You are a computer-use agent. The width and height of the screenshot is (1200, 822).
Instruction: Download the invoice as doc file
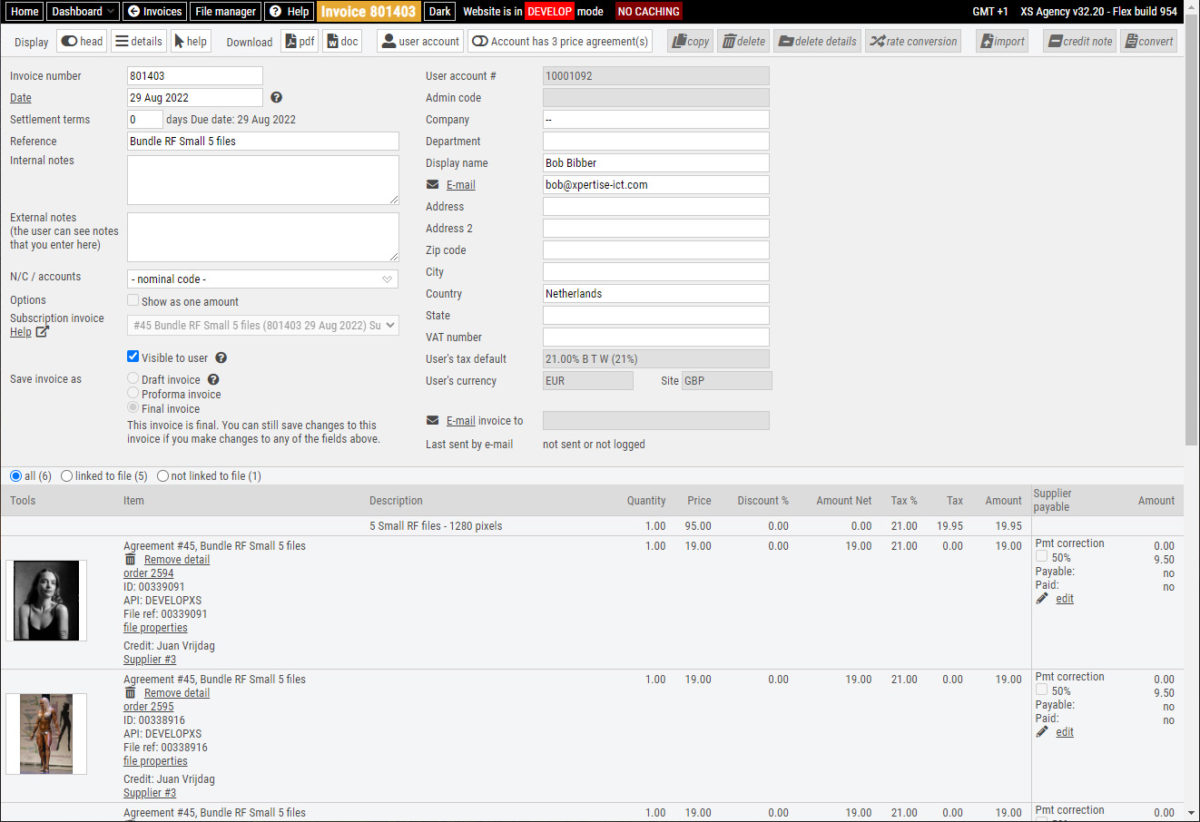click(x=342, y=42)
